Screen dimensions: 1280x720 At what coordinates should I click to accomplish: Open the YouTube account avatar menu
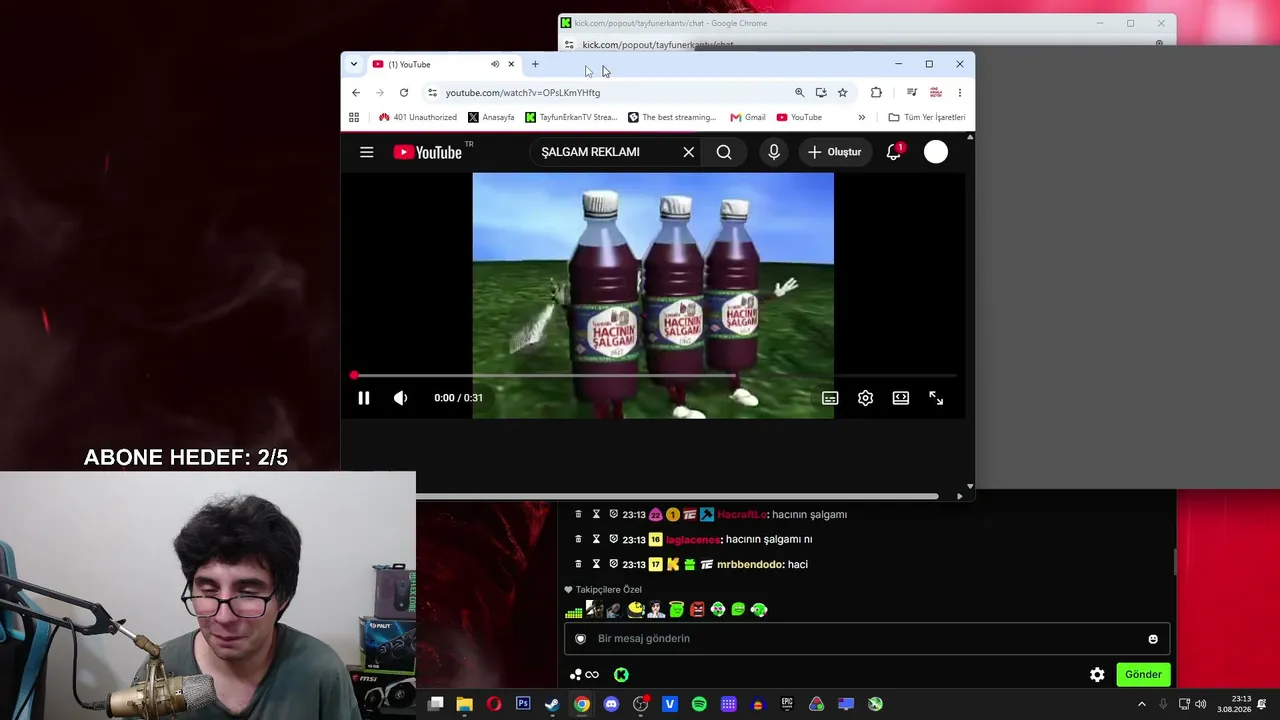click(936, 152)
